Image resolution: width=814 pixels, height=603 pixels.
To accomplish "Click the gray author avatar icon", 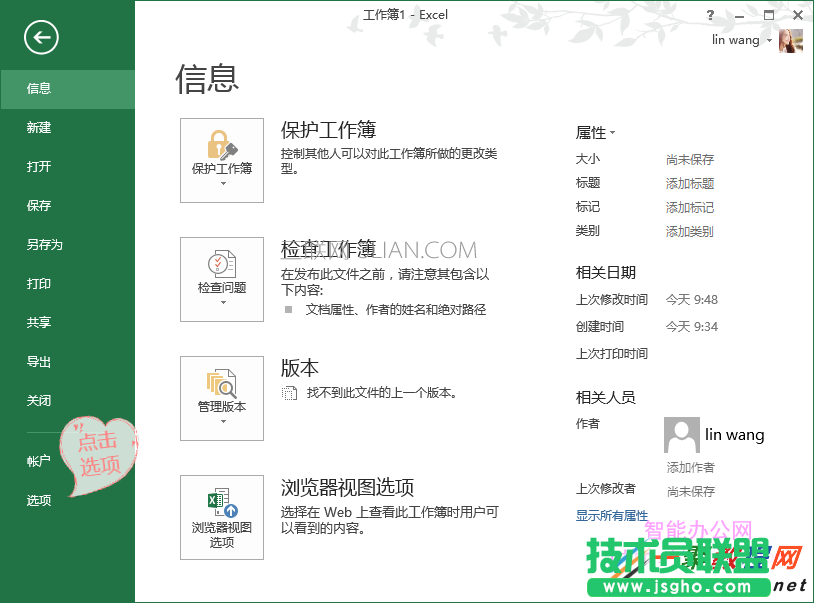I will pyautogui.click(x=681, y=435).
